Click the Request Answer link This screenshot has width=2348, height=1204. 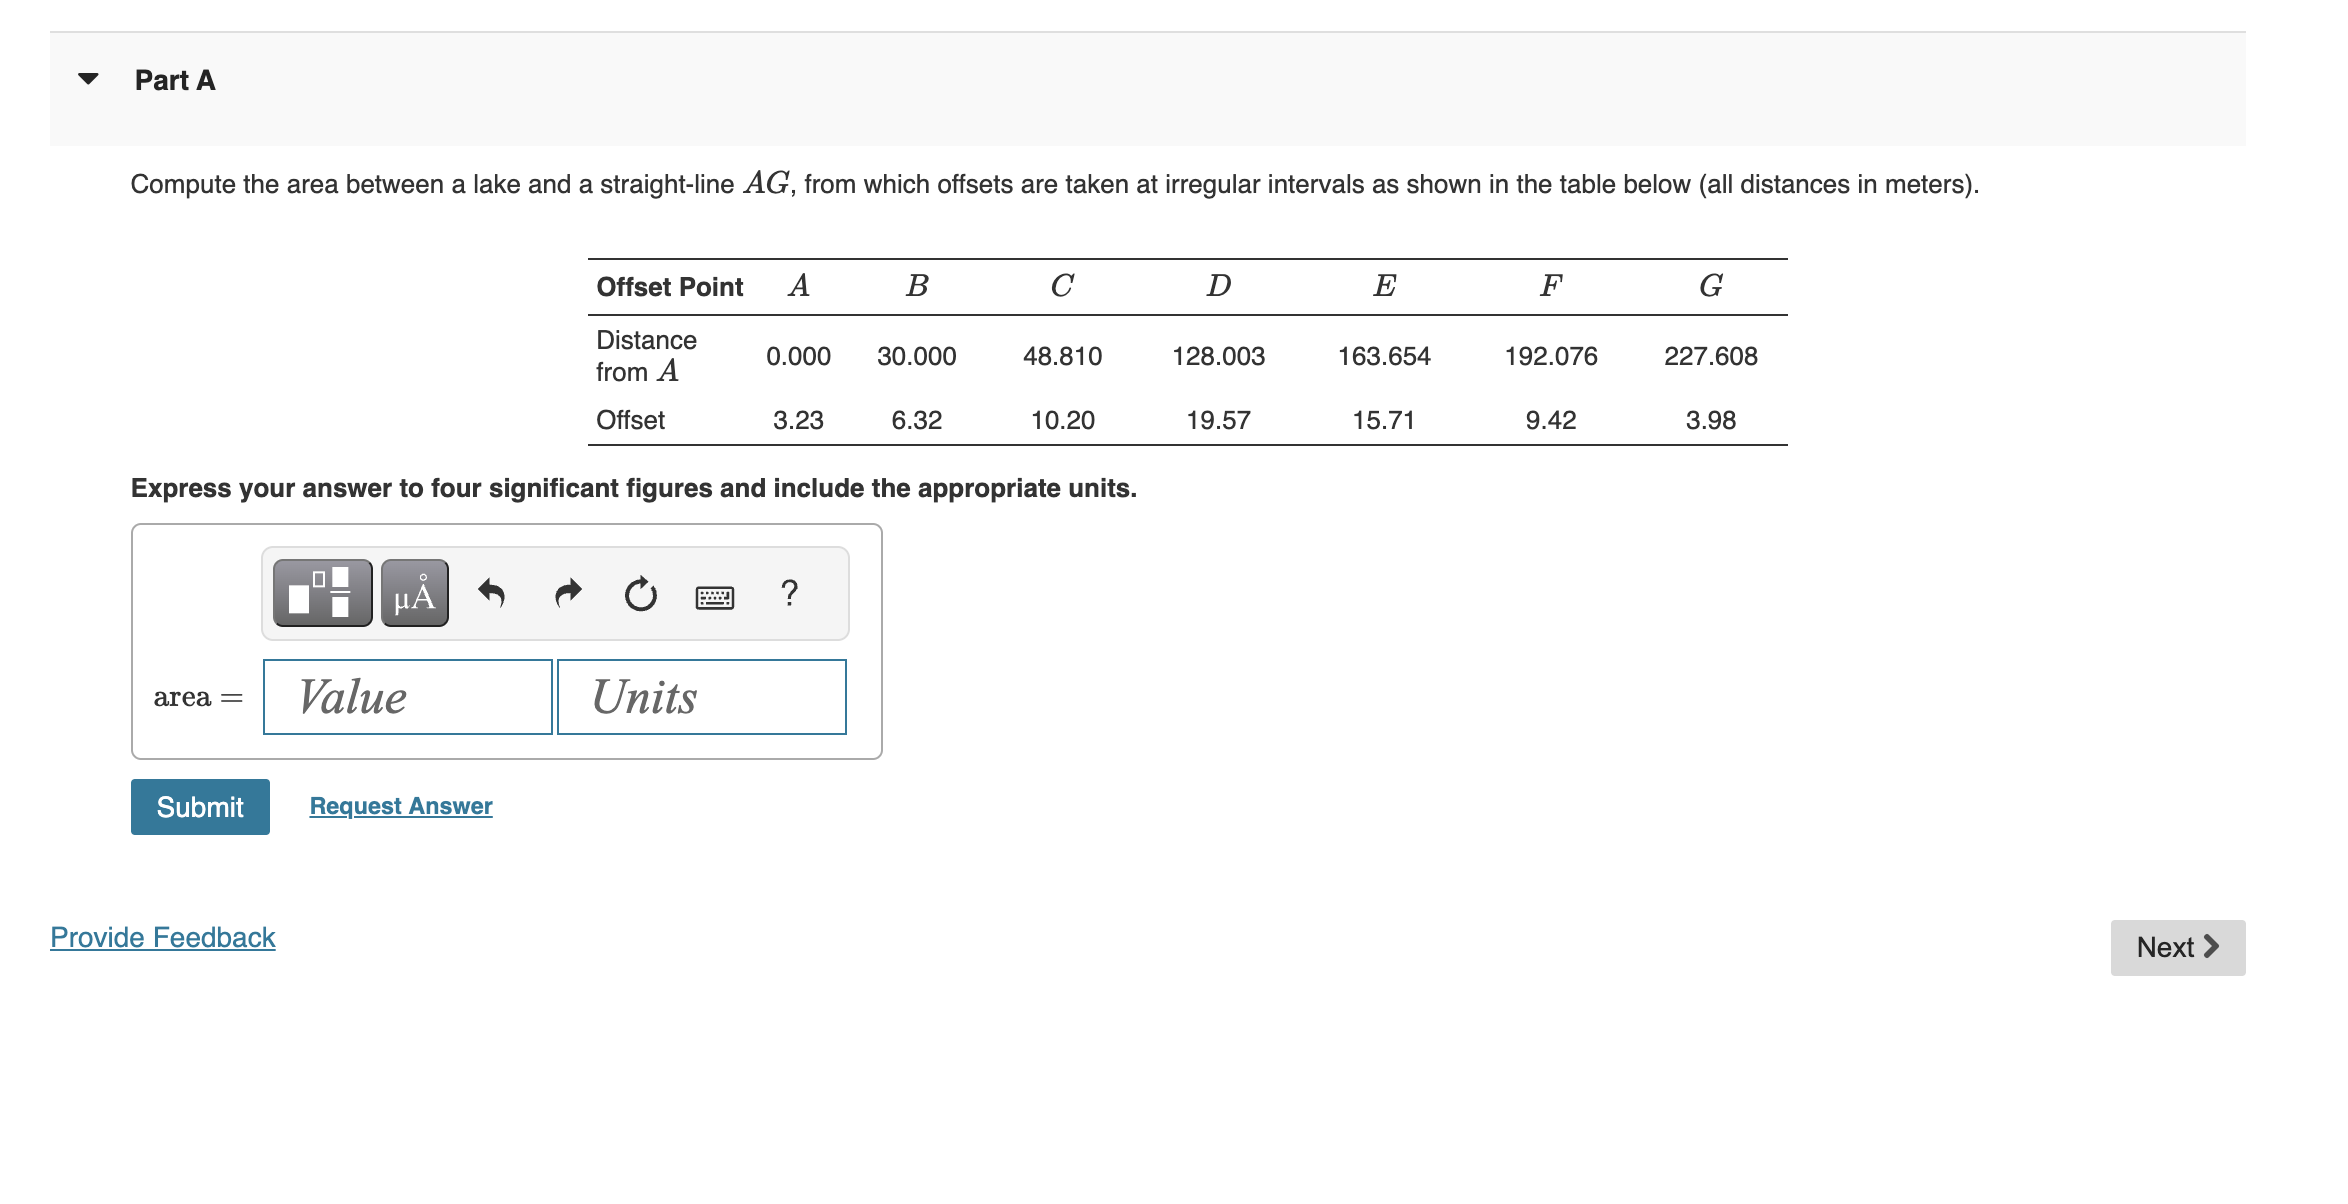400,805
